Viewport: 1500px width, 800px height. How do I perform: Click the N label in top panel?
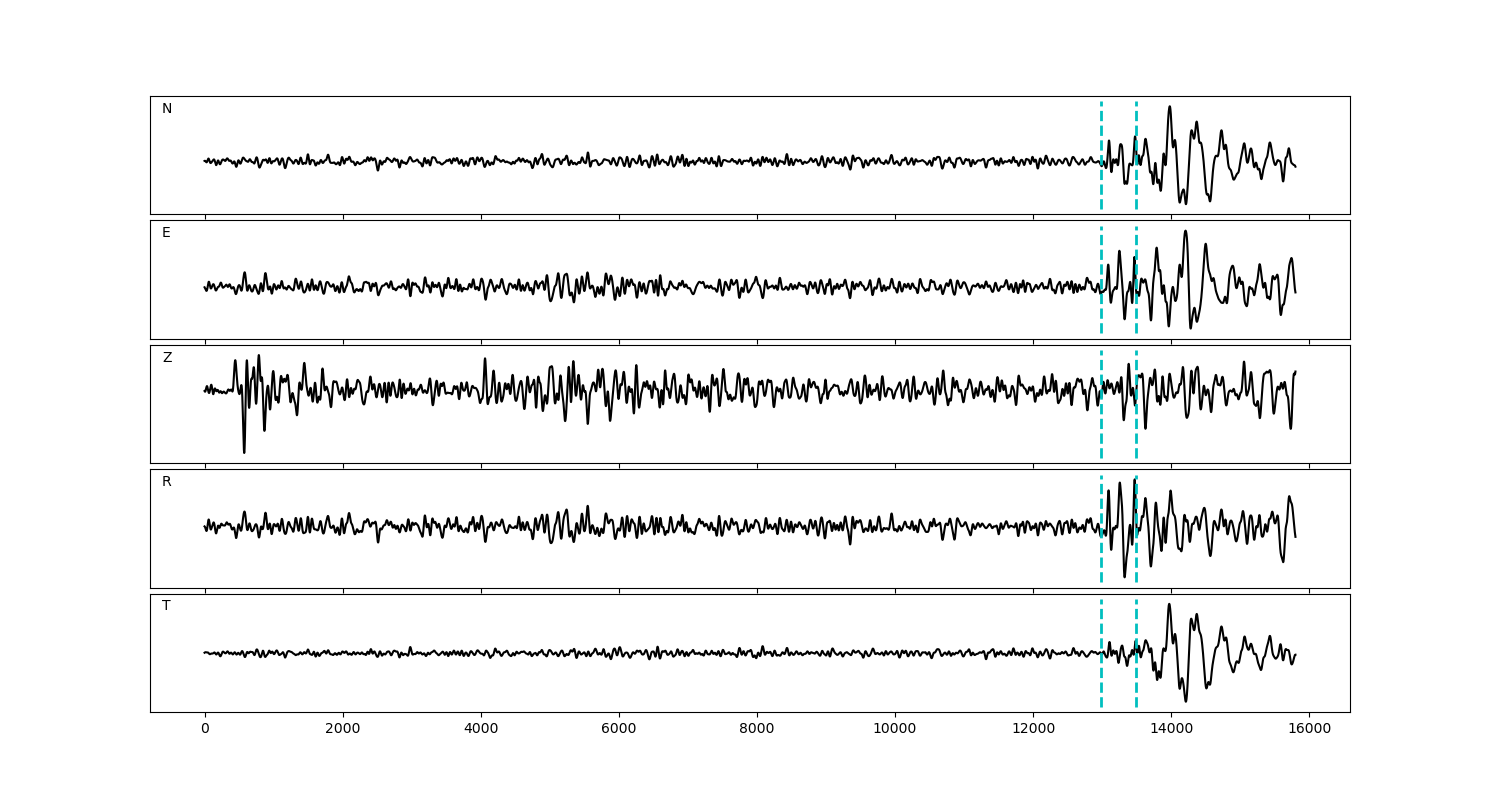click(x=167, y=109)
